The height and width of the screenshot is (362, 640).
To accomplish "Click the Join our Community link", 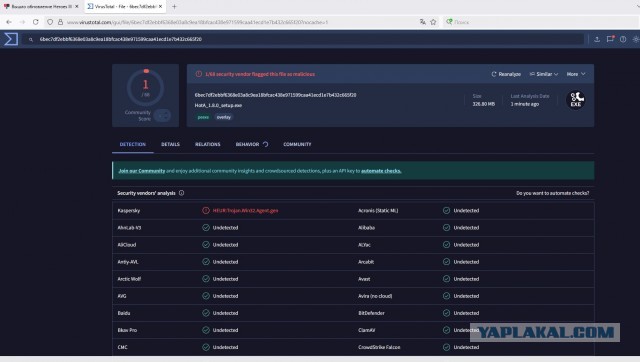I will tap(142, 171).
